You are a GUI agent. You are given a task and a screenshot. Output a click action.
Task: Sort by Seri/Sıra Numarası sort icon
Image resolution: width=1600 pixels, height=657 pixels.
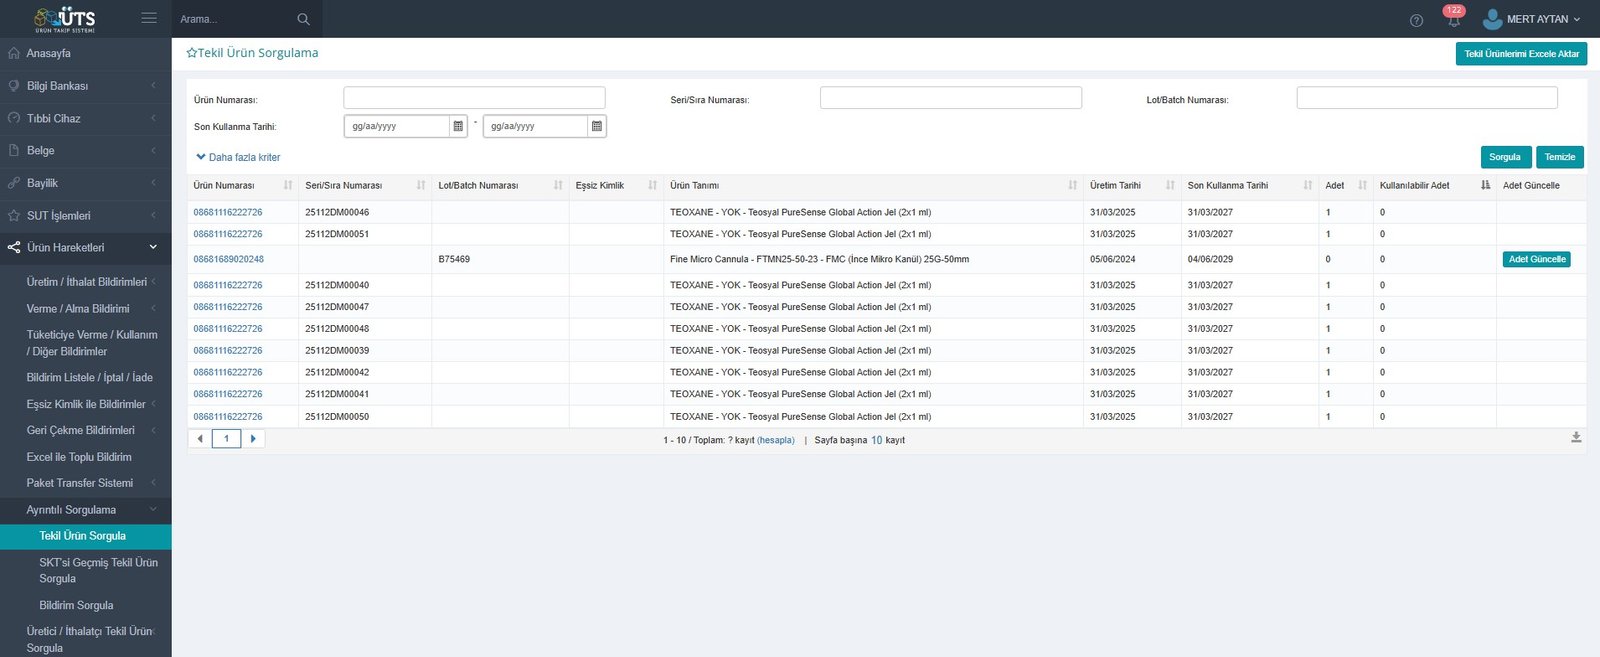coord(421,185)
